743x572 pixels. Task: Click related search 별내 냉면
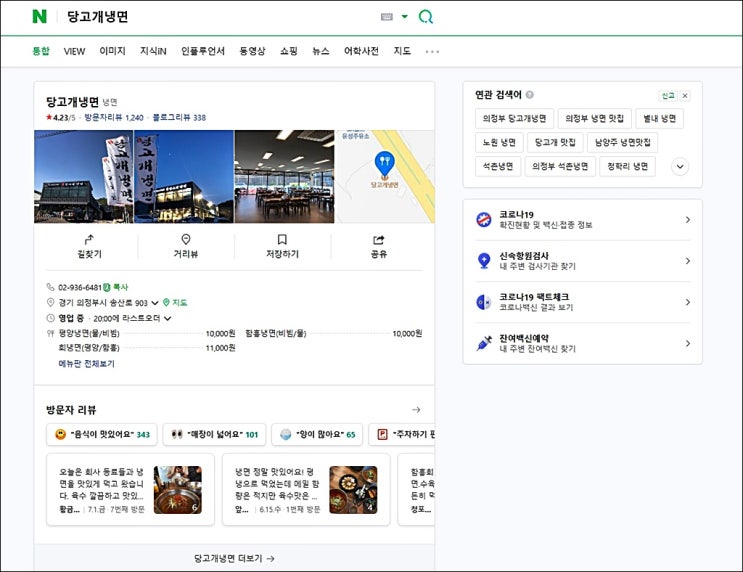pyautogui.click(x=659, y=118)
